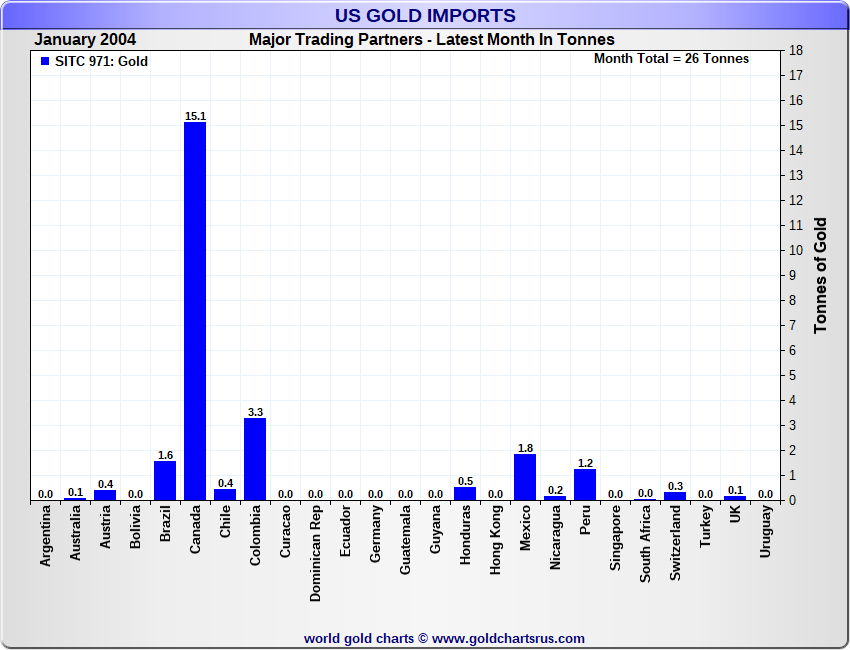Image resolution: width=850 pixels, height=650 pixels.
Task: Click the Australia axis label
Action: [75, 532]
